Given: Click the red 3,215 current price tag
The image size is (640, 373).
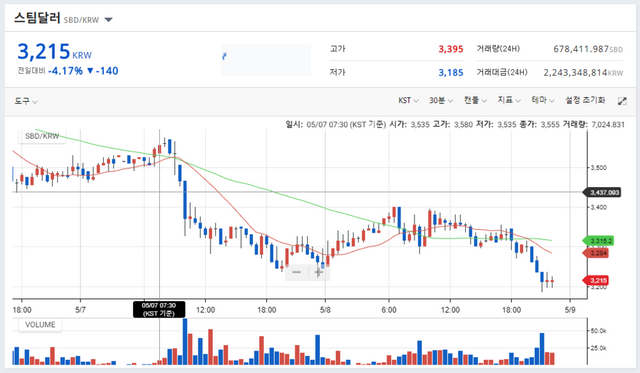Looking at the screenshot, I should tap(596, 280).
